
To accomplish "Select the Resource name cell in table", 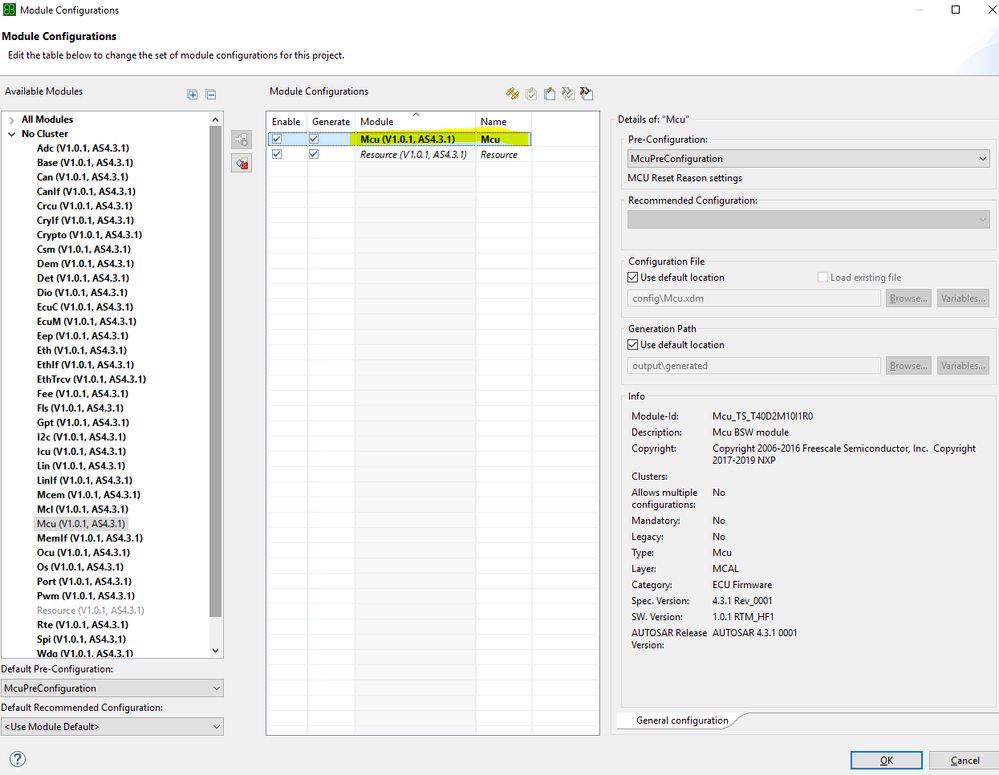I will [x=503, y=154].
